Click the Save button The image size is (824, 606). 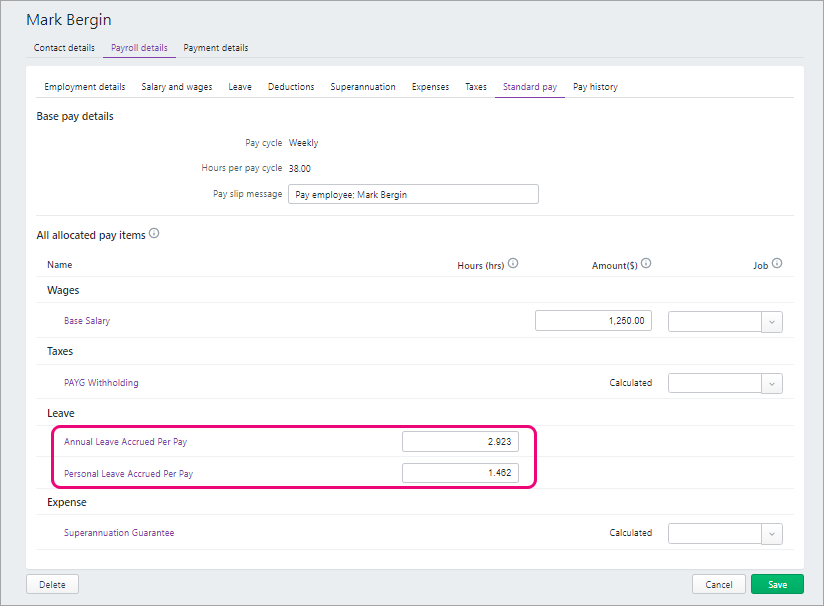pyautogui.click(x=777, y=584)
